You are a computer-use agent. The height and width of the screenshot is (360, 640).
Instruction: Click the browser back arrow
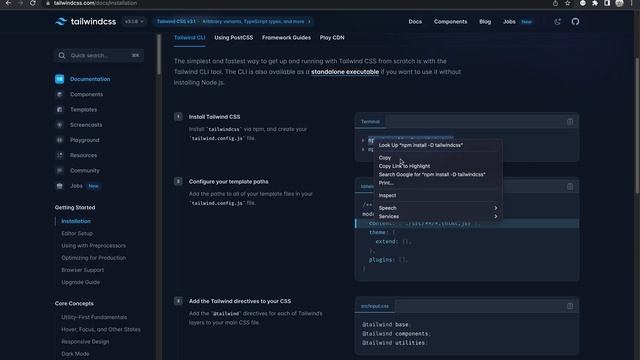pyautogui.click(x=8, y=3)
